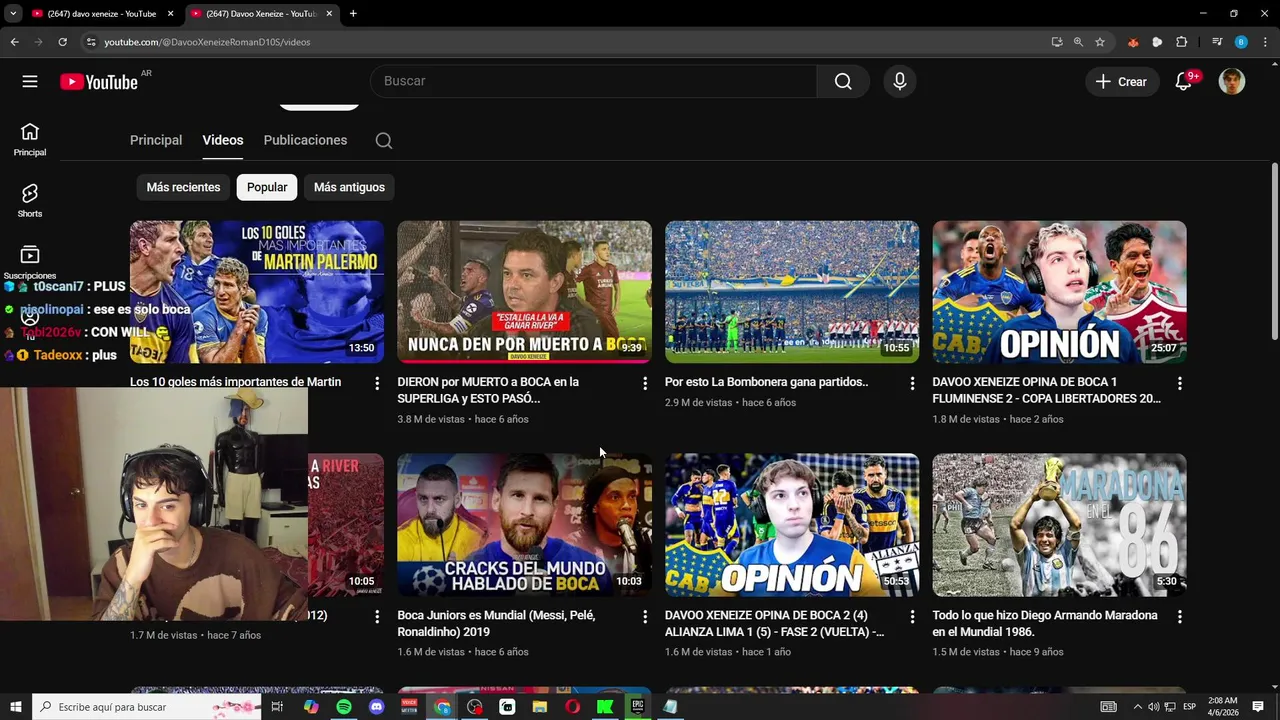Click the Windows taskbar search box
Image resolution: width=1280 pixels, height=720 pixels.
coord(147,707)
